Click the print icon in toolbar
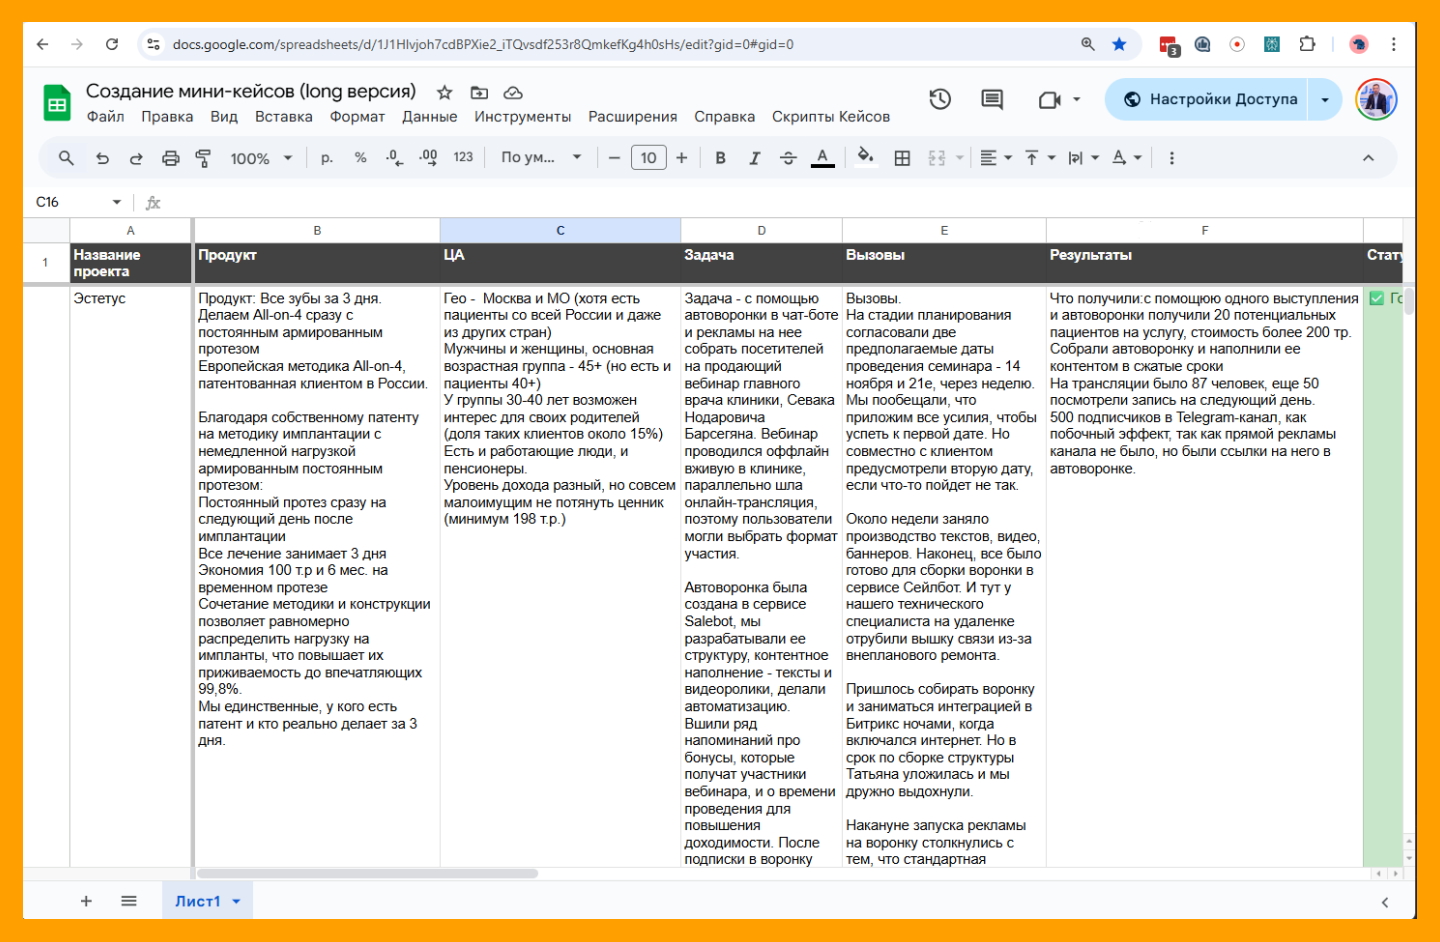 [171, 158]
